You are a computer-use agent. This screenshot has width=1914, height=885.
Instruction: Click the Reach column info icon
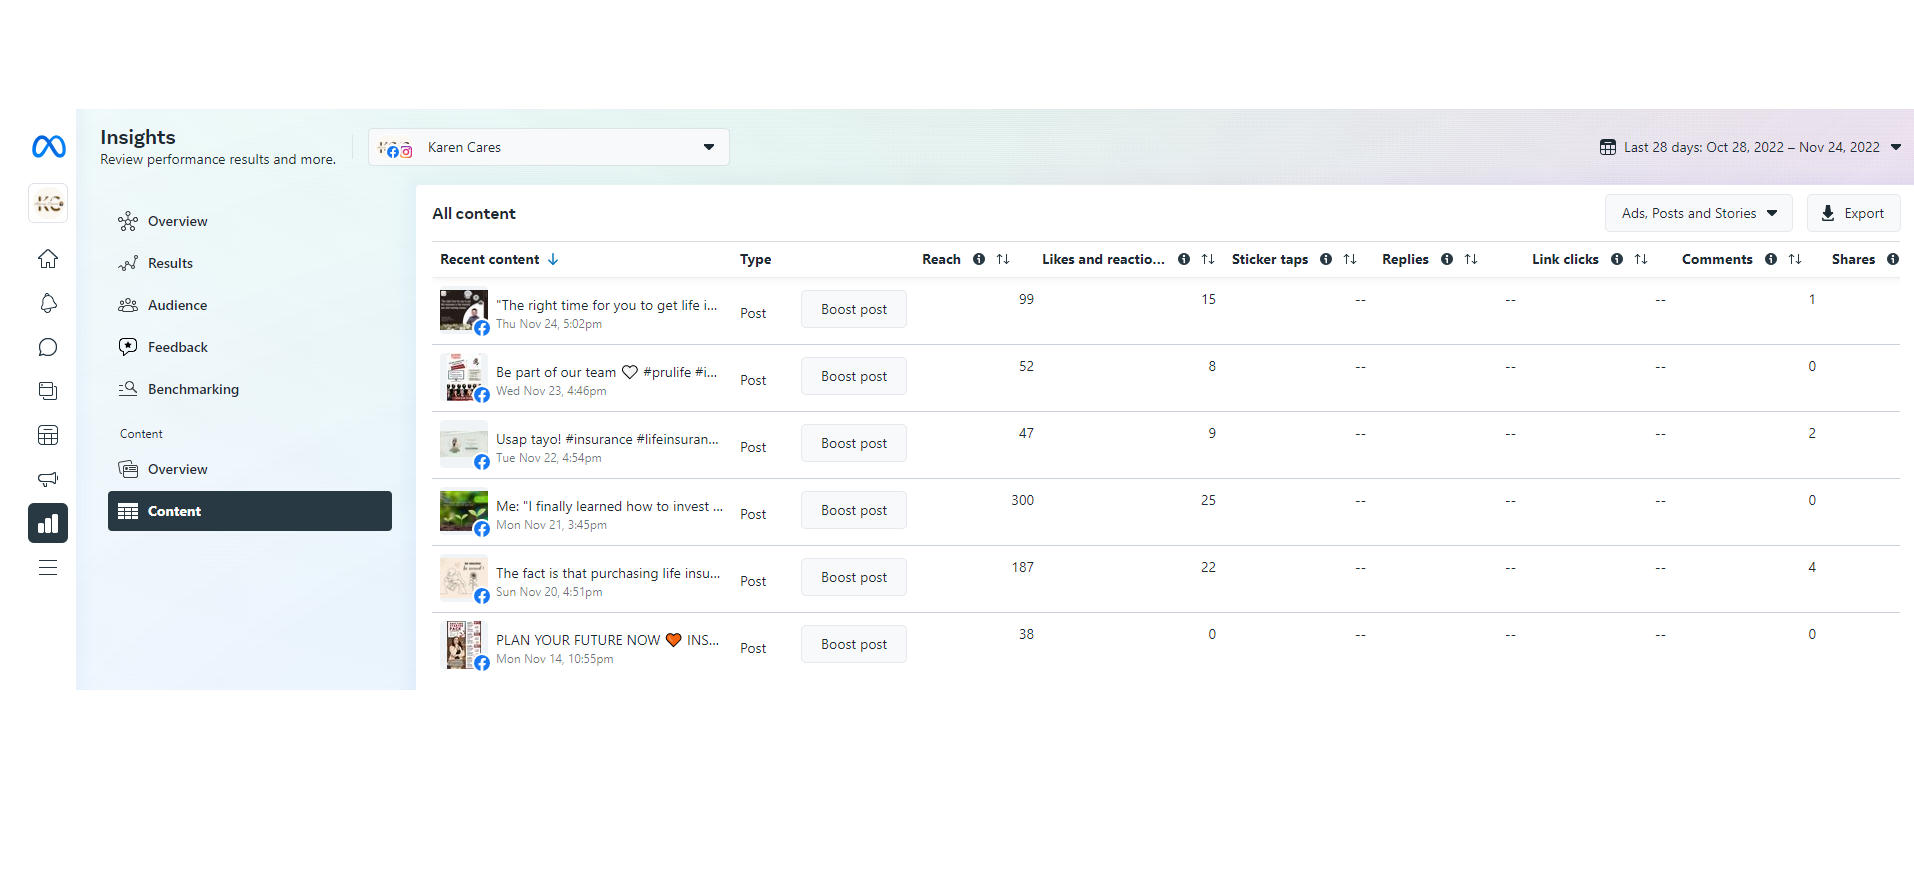click(x=979, y=259)
